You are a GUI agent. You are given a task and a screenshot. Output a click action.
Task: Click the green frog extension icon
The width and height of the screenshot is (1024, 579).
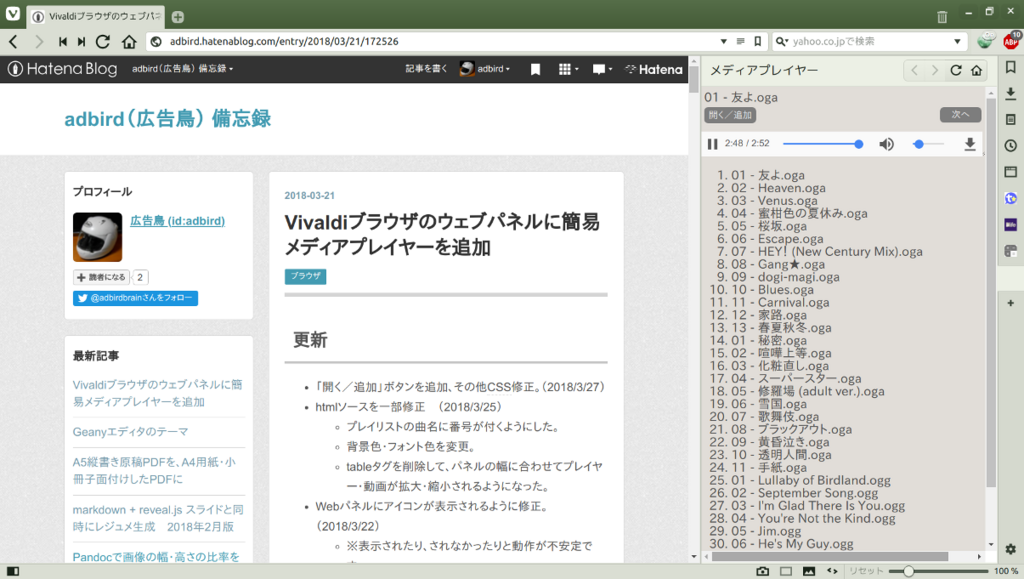tap(985, 41)
